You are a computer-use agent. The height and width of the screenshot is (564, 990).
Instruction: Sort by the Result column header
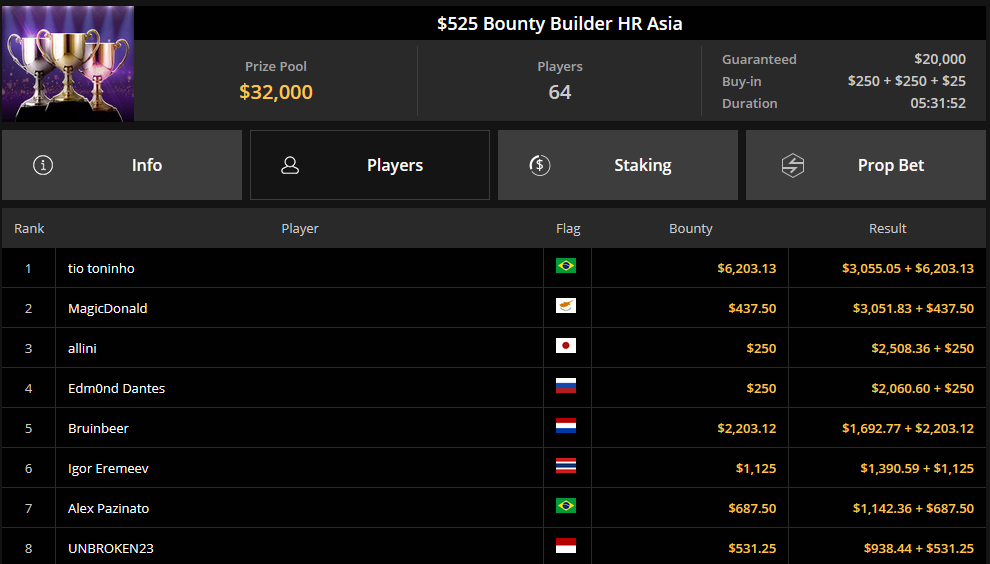888,229
